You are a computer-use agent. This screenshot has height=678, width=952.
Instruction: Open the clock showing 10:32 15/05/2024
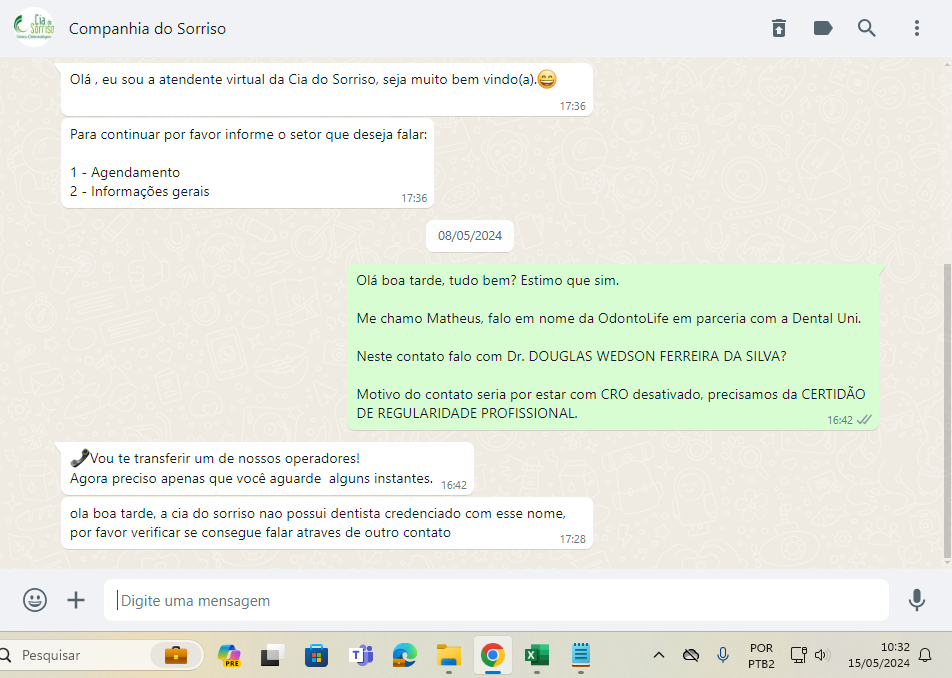tap(879, 655)
